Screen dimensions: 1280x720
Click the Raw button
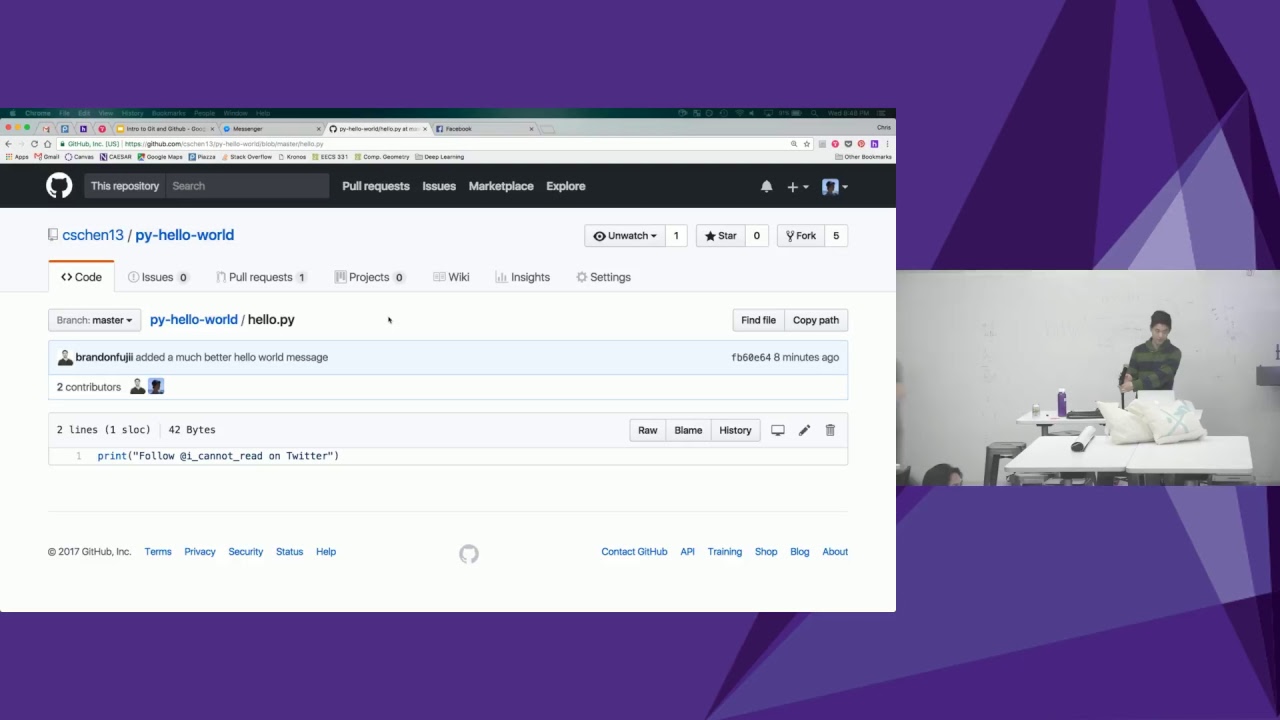click(648, 430)
